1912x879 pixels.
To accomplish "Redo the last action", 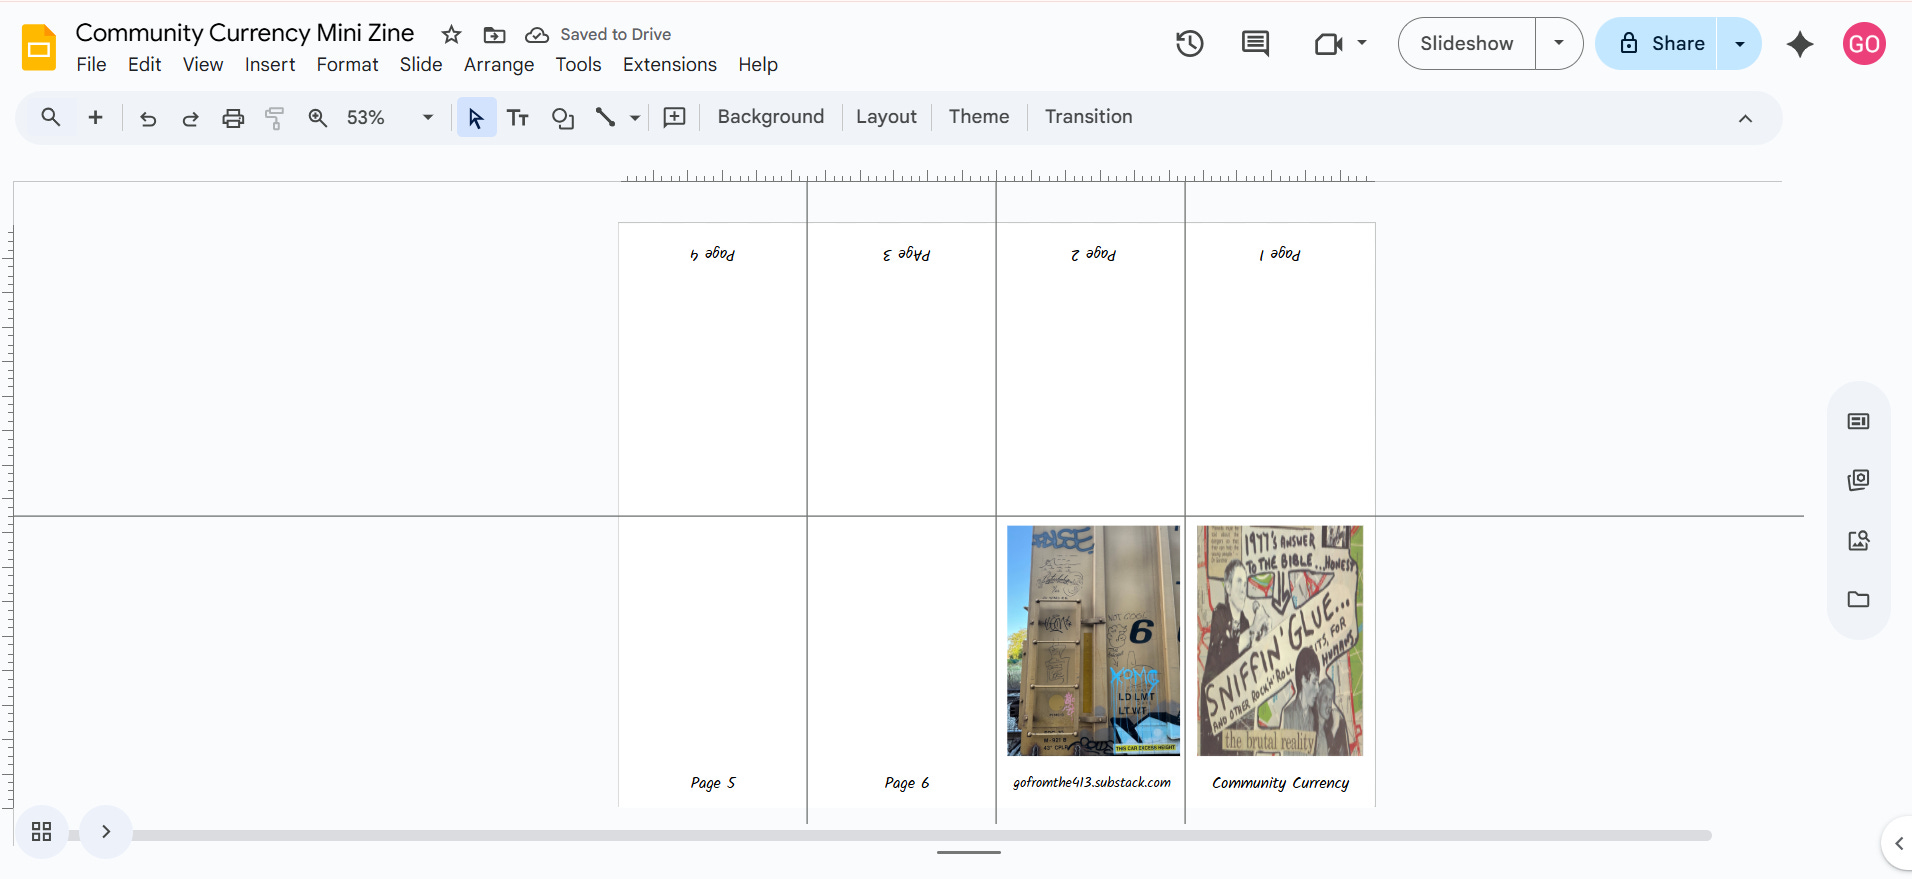I will pyautogui.click(x=190, y=118).
